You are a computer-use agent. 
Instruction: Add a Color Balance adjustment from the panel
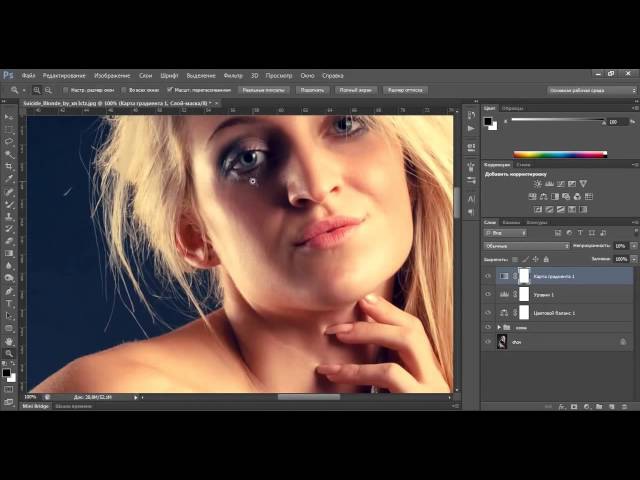[543, 197]
